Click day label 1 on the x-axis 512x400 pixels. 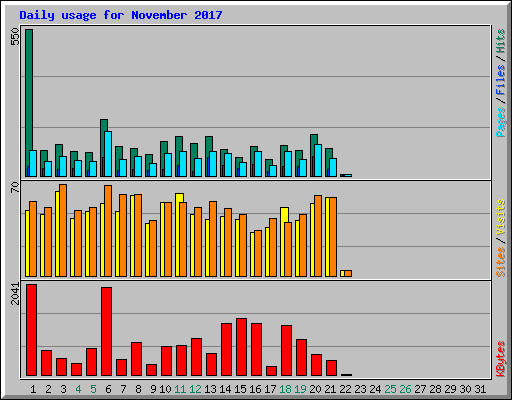33,389
